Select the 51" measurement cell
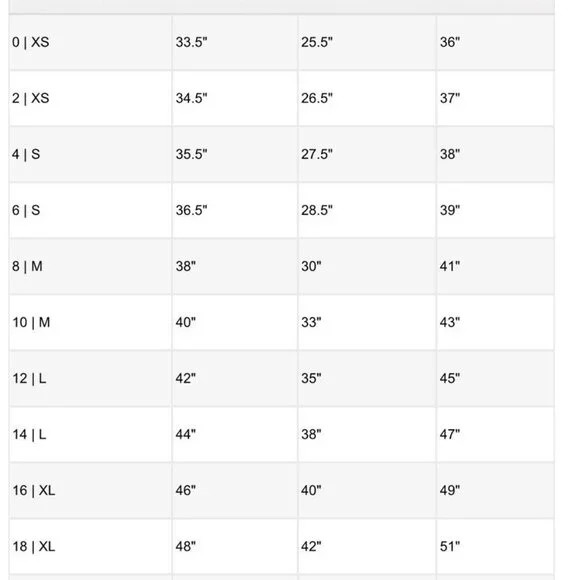Viewport: 580px width, 580px height. pos(495,546)
